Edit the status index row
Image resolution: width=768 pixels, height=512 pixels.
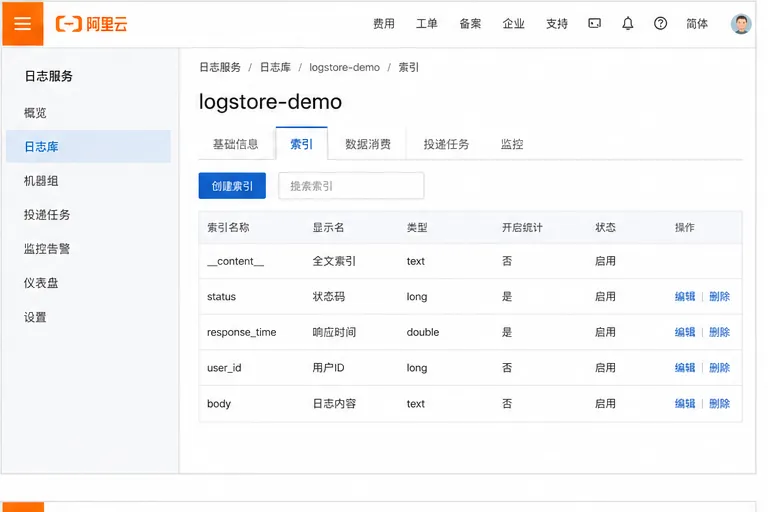pyautogui.click(x=685, y=296)
